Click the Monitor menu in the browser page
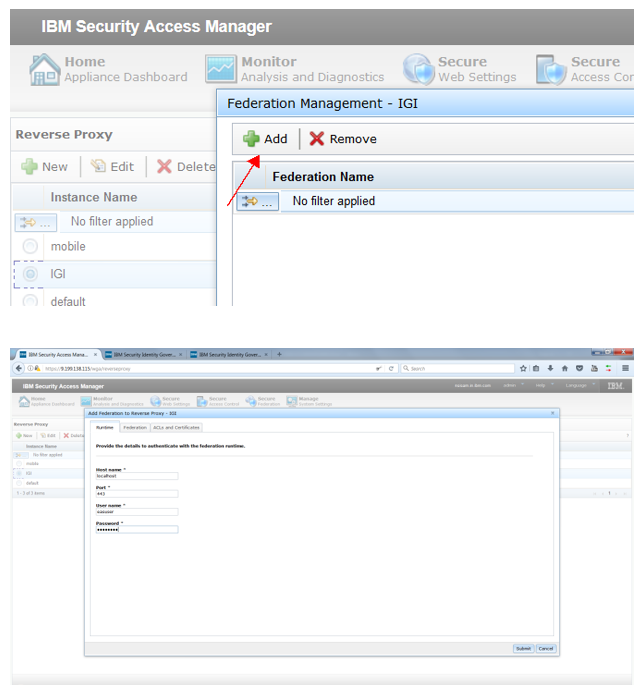Image resolution: width=642 pixels, height=688 pixels. pyautogui.click(x=112, y=401)
